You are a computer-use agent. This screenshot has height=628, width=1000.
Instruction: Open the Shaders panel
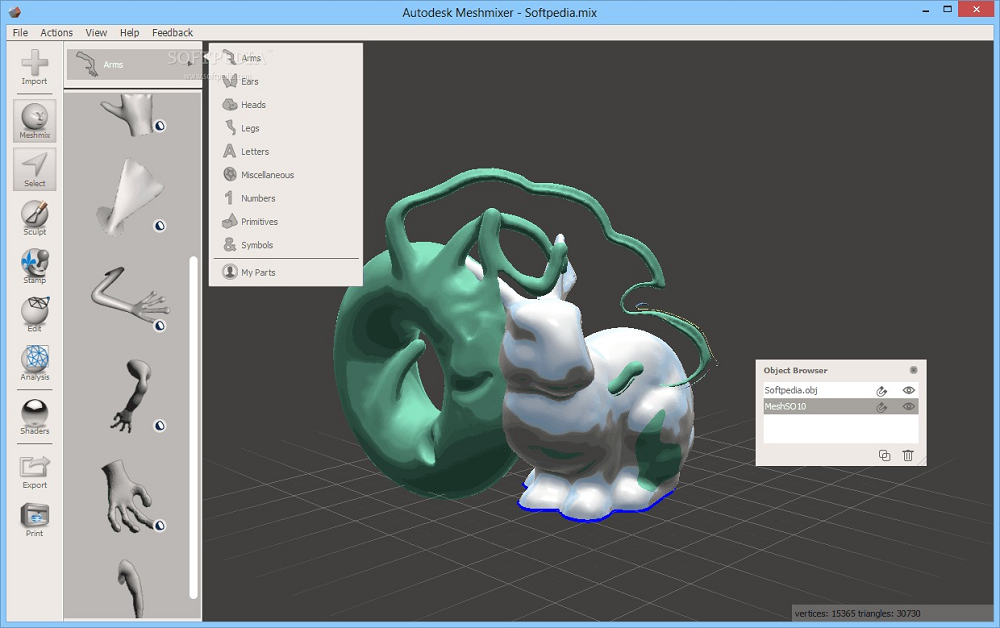(35, 415)
